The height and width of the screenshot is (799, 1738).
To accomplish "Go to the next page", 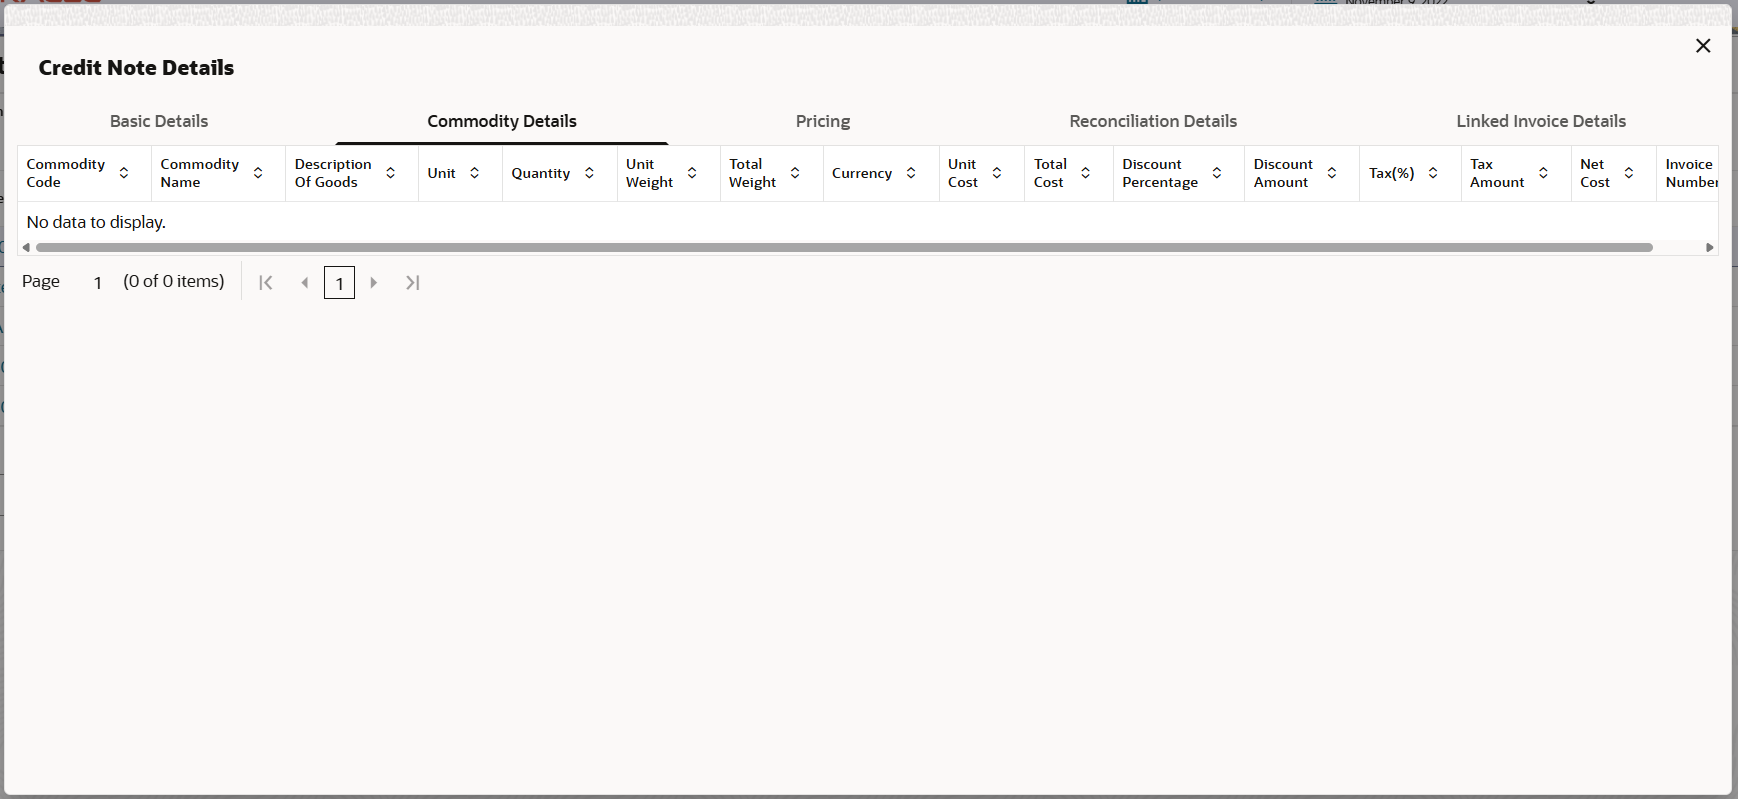I will (x=374, y=283).
